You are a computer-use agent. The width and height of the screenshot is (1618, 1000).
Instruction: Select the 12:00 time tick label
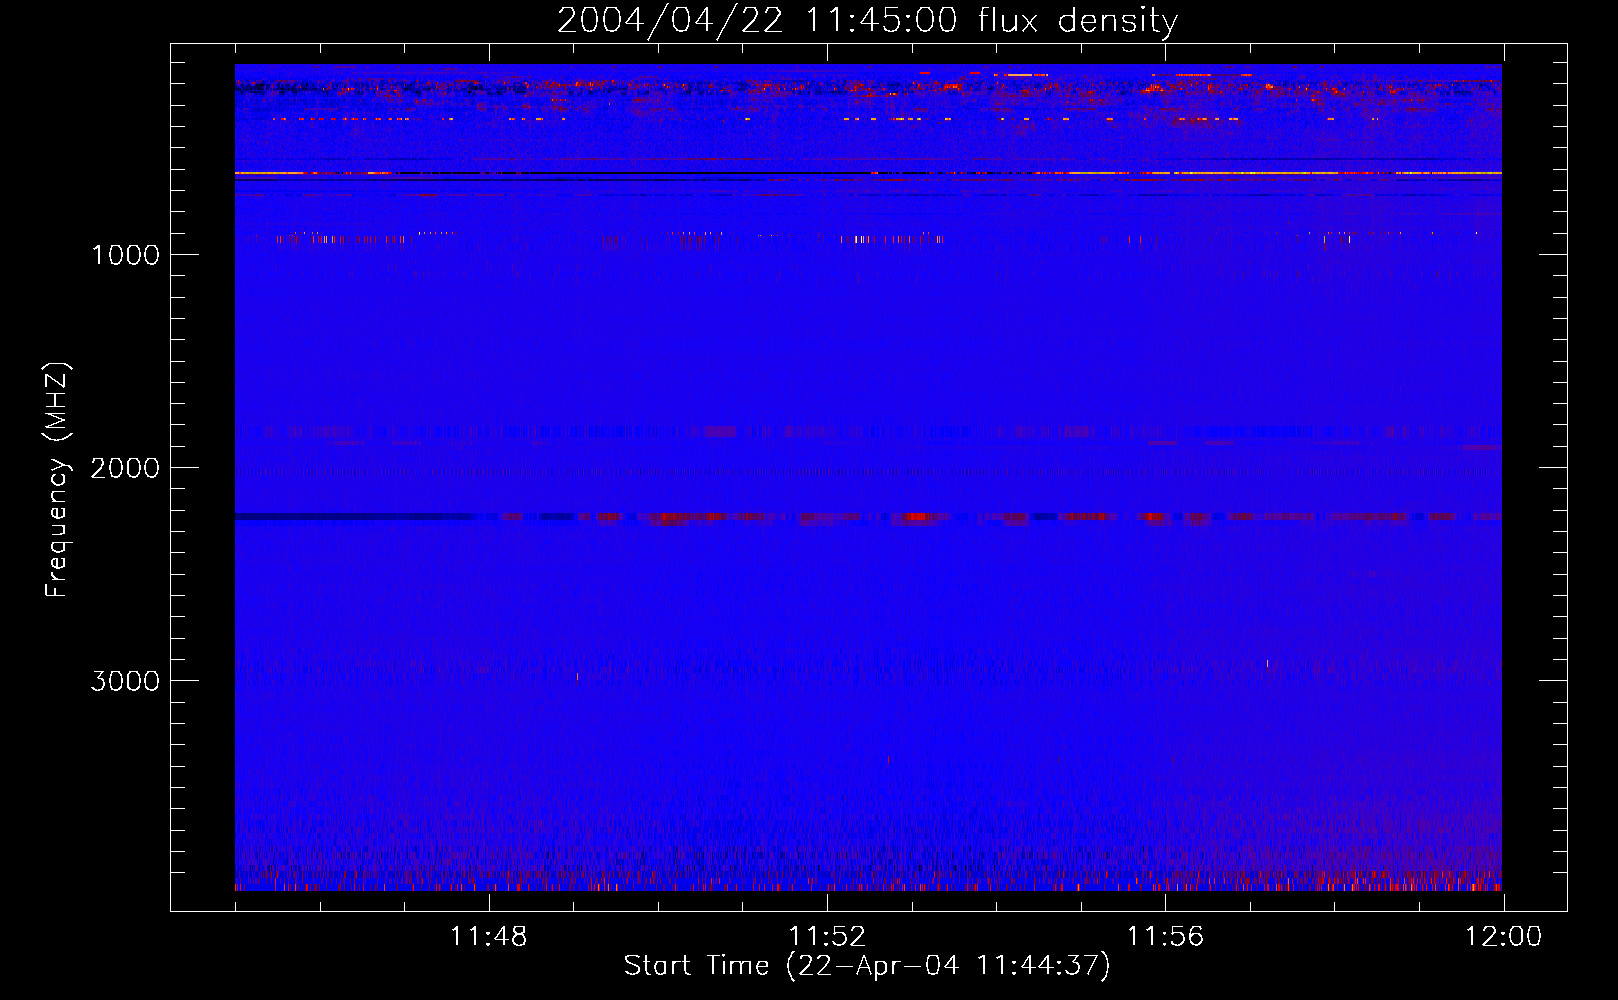point(1503,937)
